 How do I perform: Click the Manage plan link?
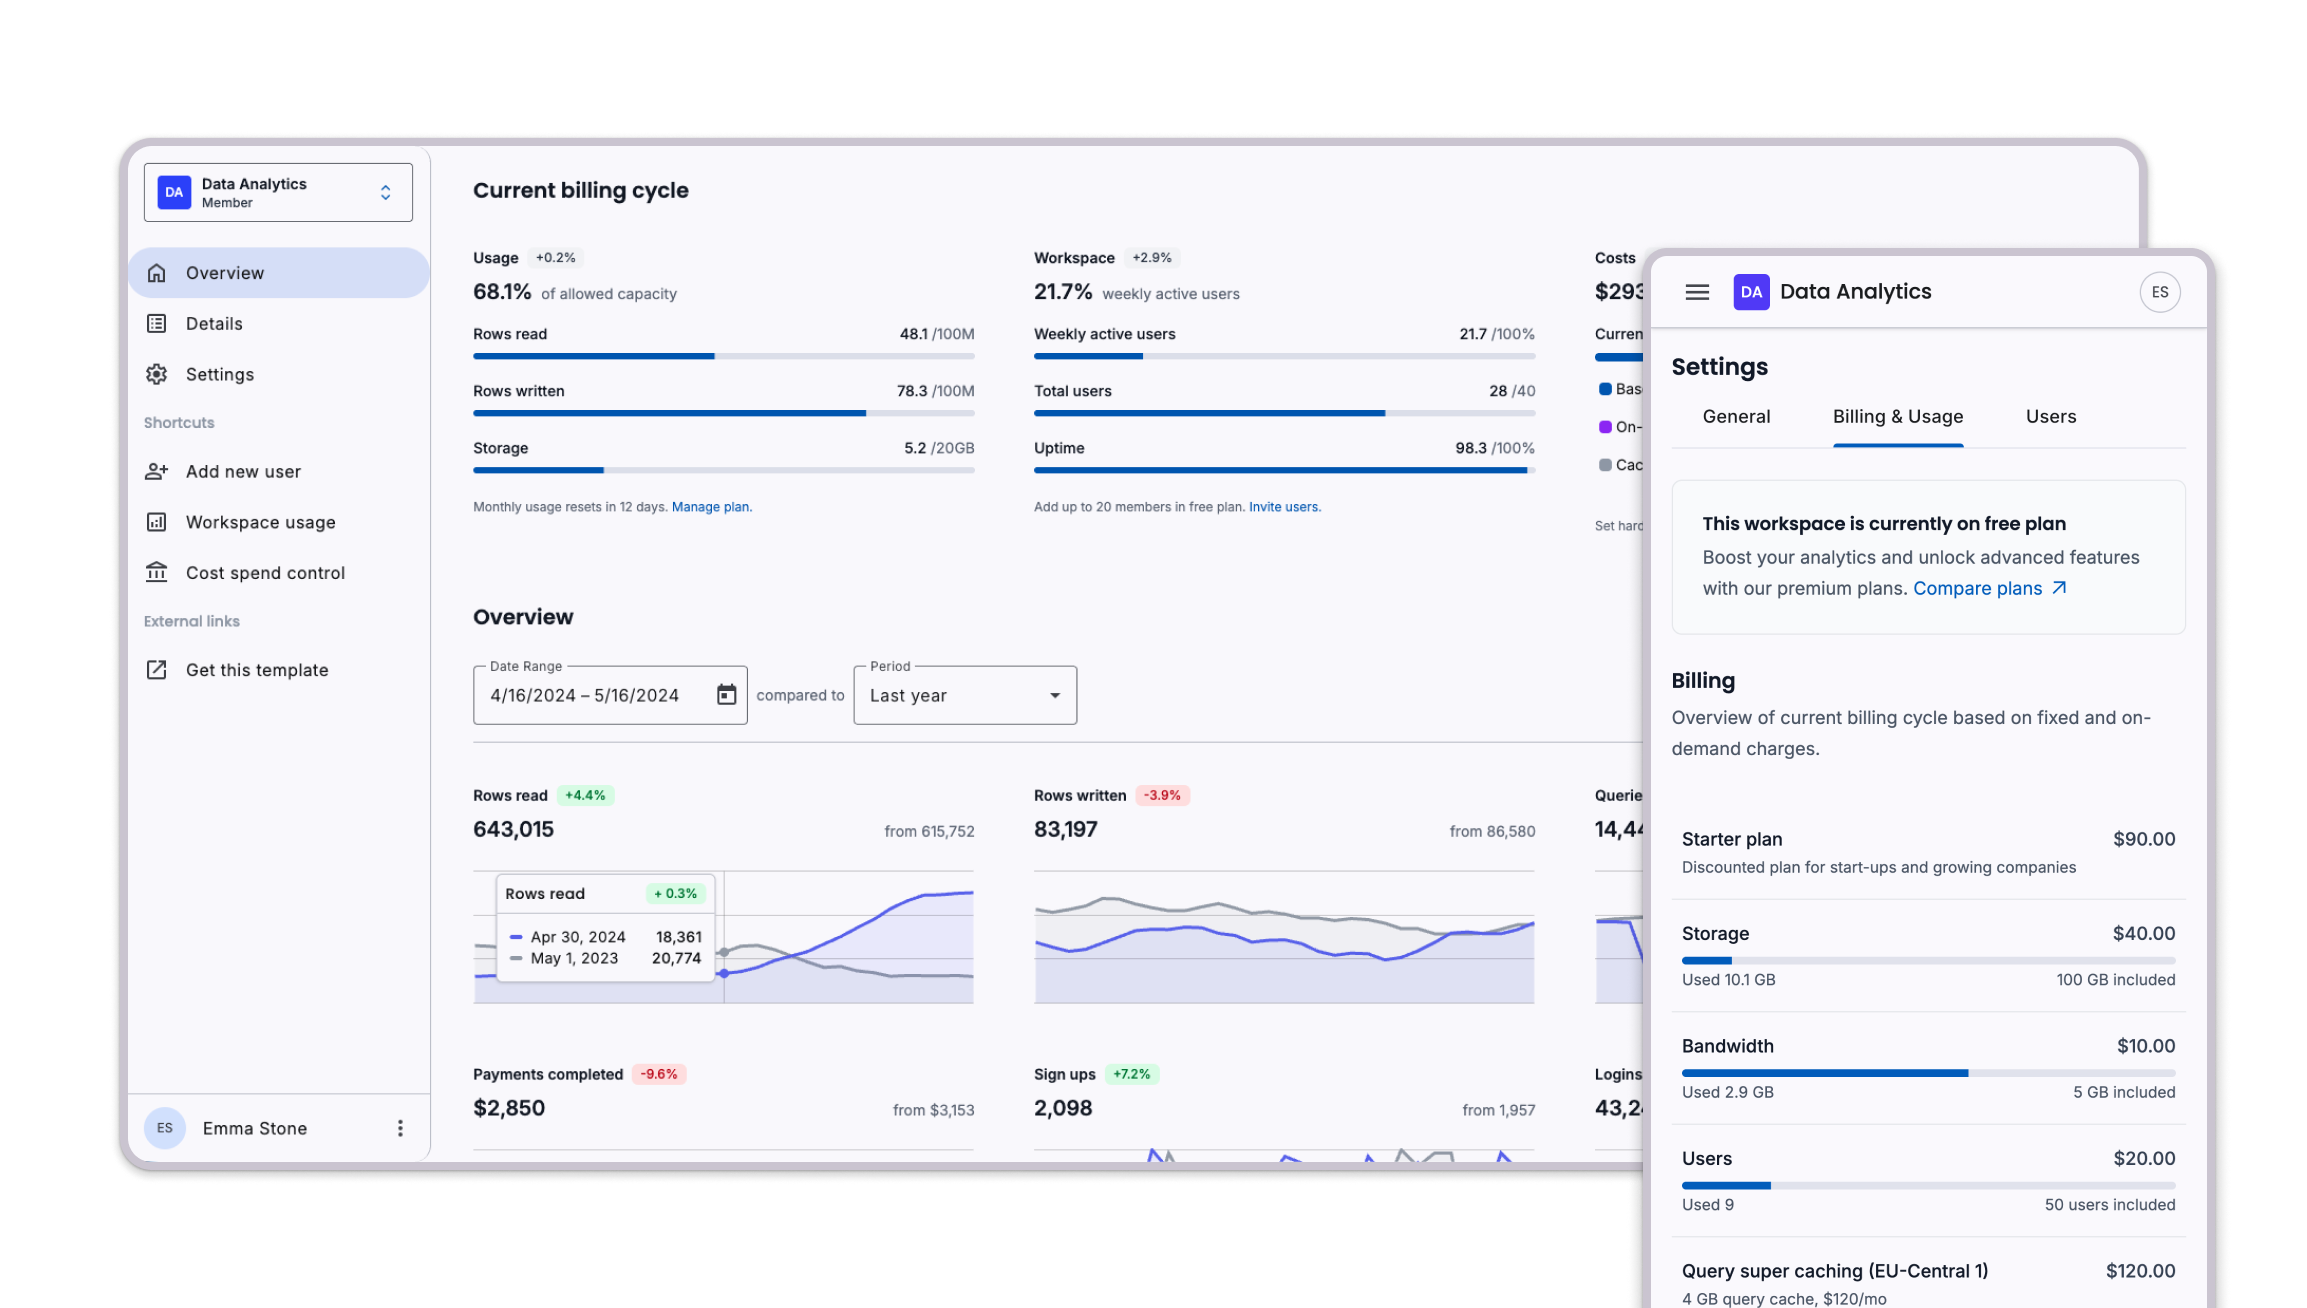711,507
